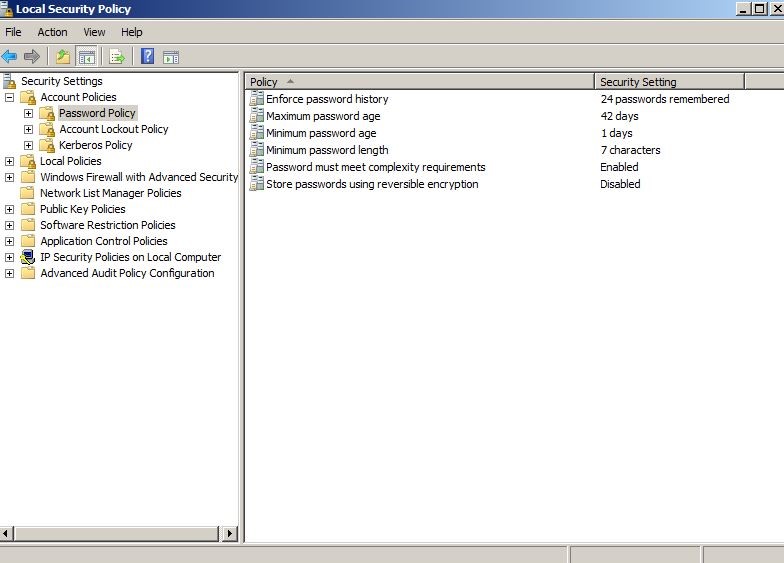
Task: Click the tree pane horizontal scrollbar right arrow
Action: click(x=230, y=534)
